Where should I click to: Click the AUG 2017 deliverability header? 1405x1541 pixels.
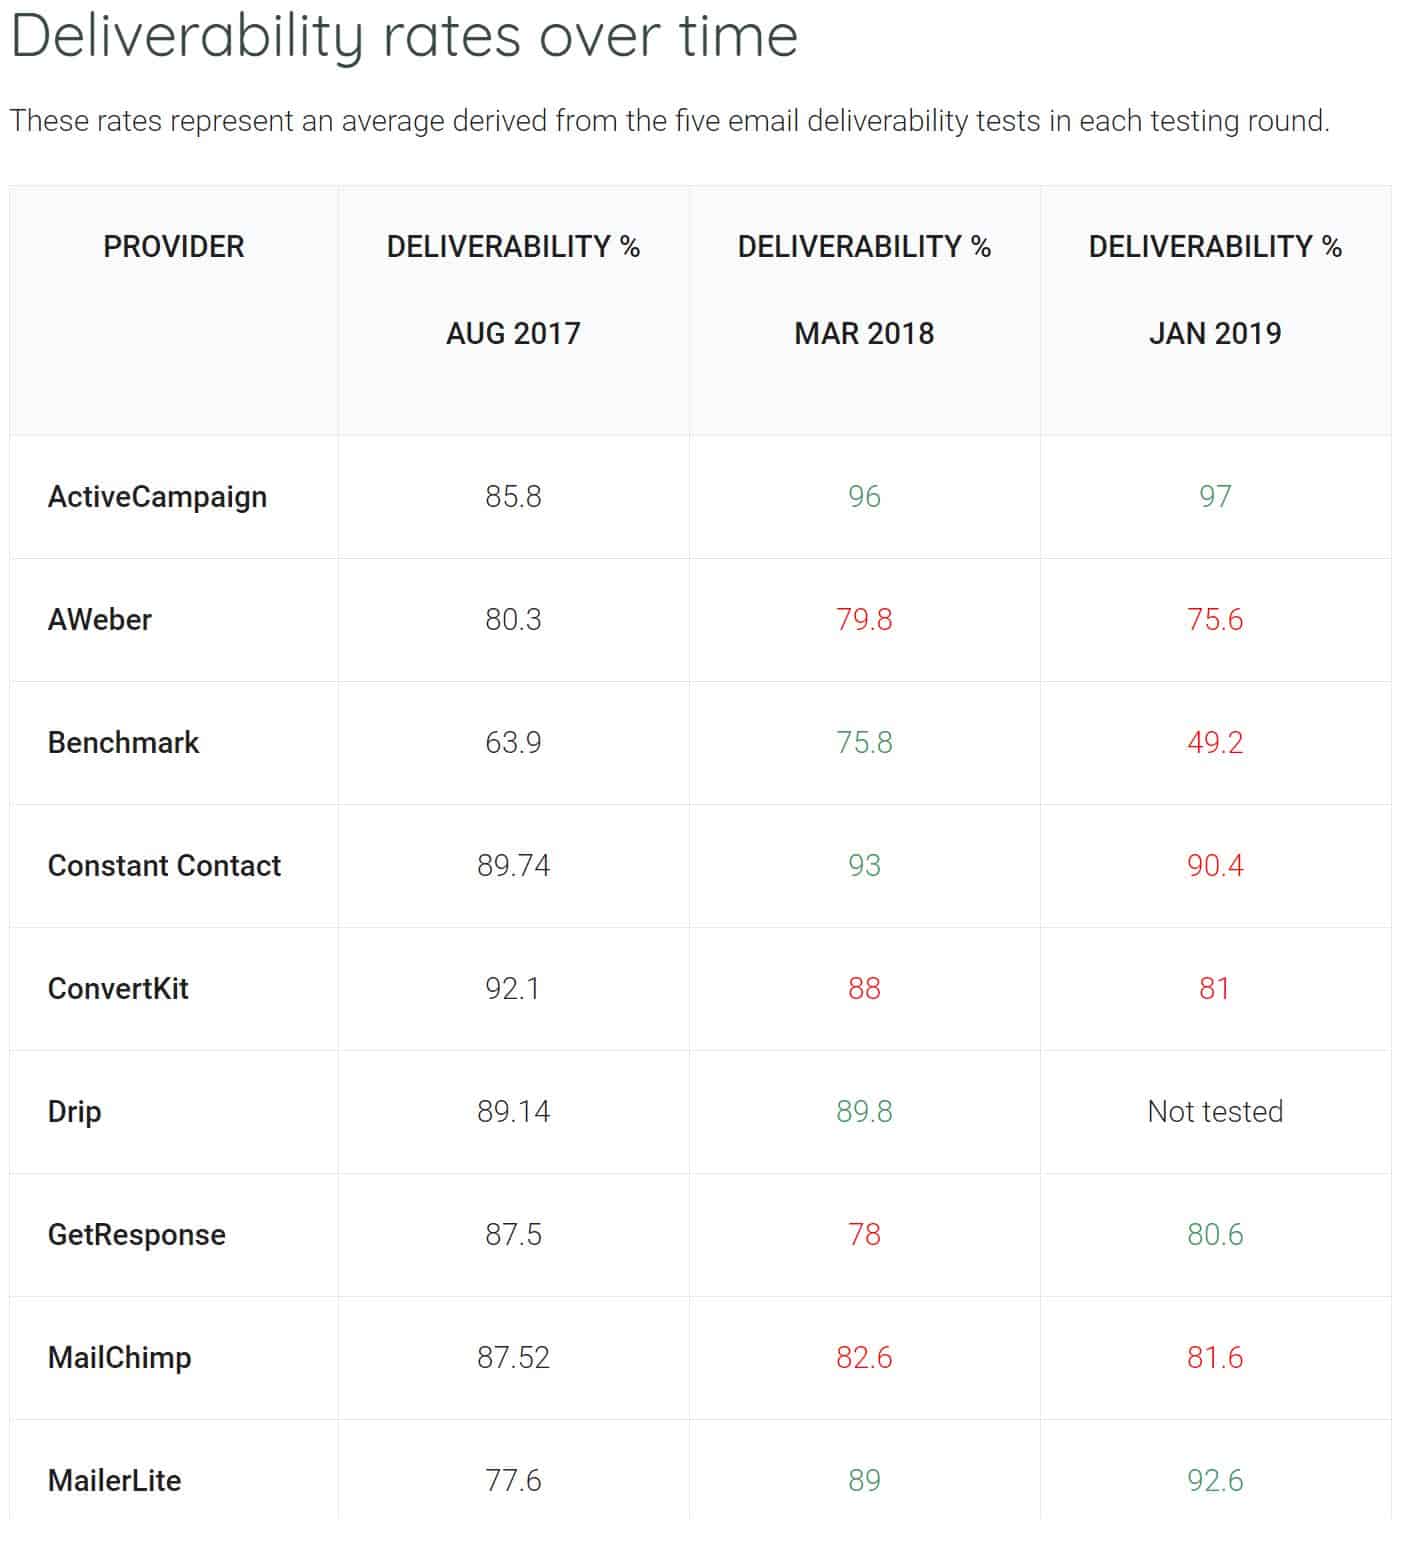pos(513,290)
